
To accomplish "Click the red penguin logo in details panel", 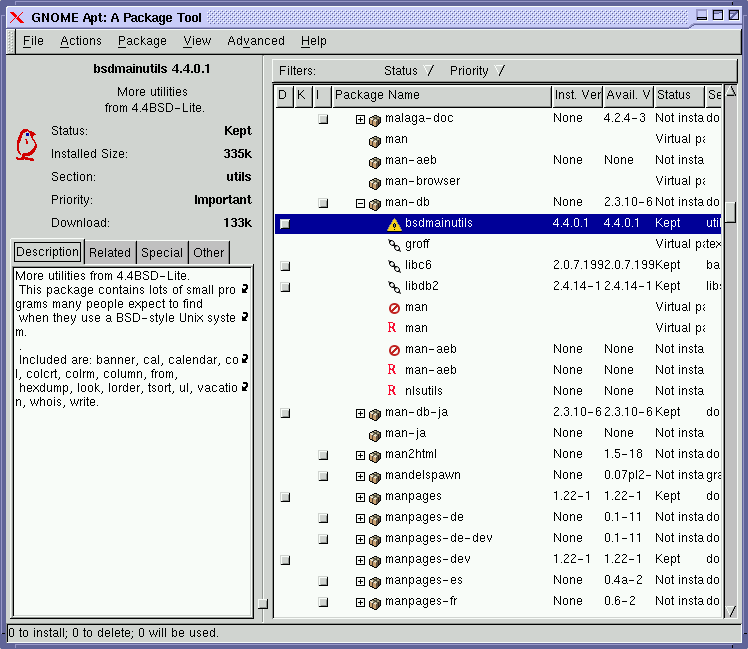I will tap(26, 145).
